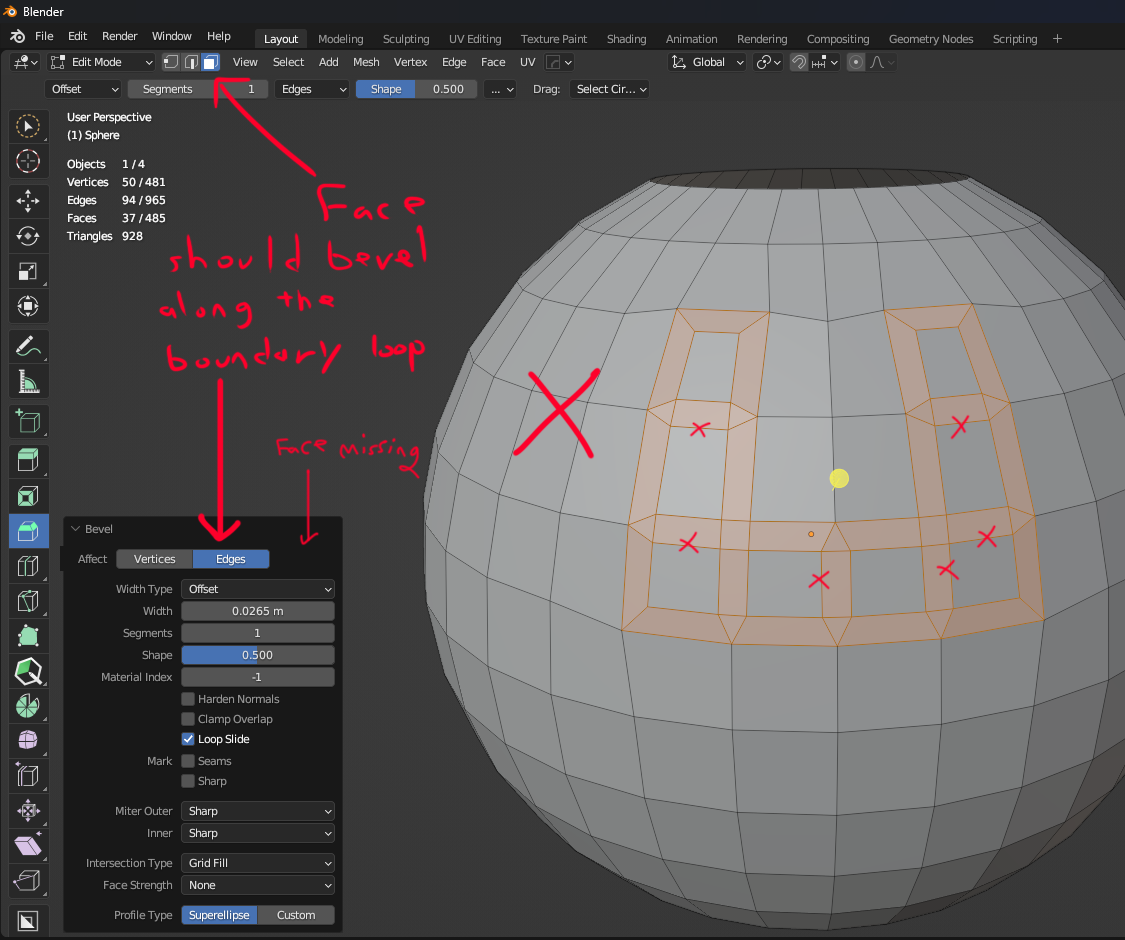Image resolution: width=1125 pixels, height=940 pixels.
Task: Switch to the Shading workspace tab
Action: 626,39
